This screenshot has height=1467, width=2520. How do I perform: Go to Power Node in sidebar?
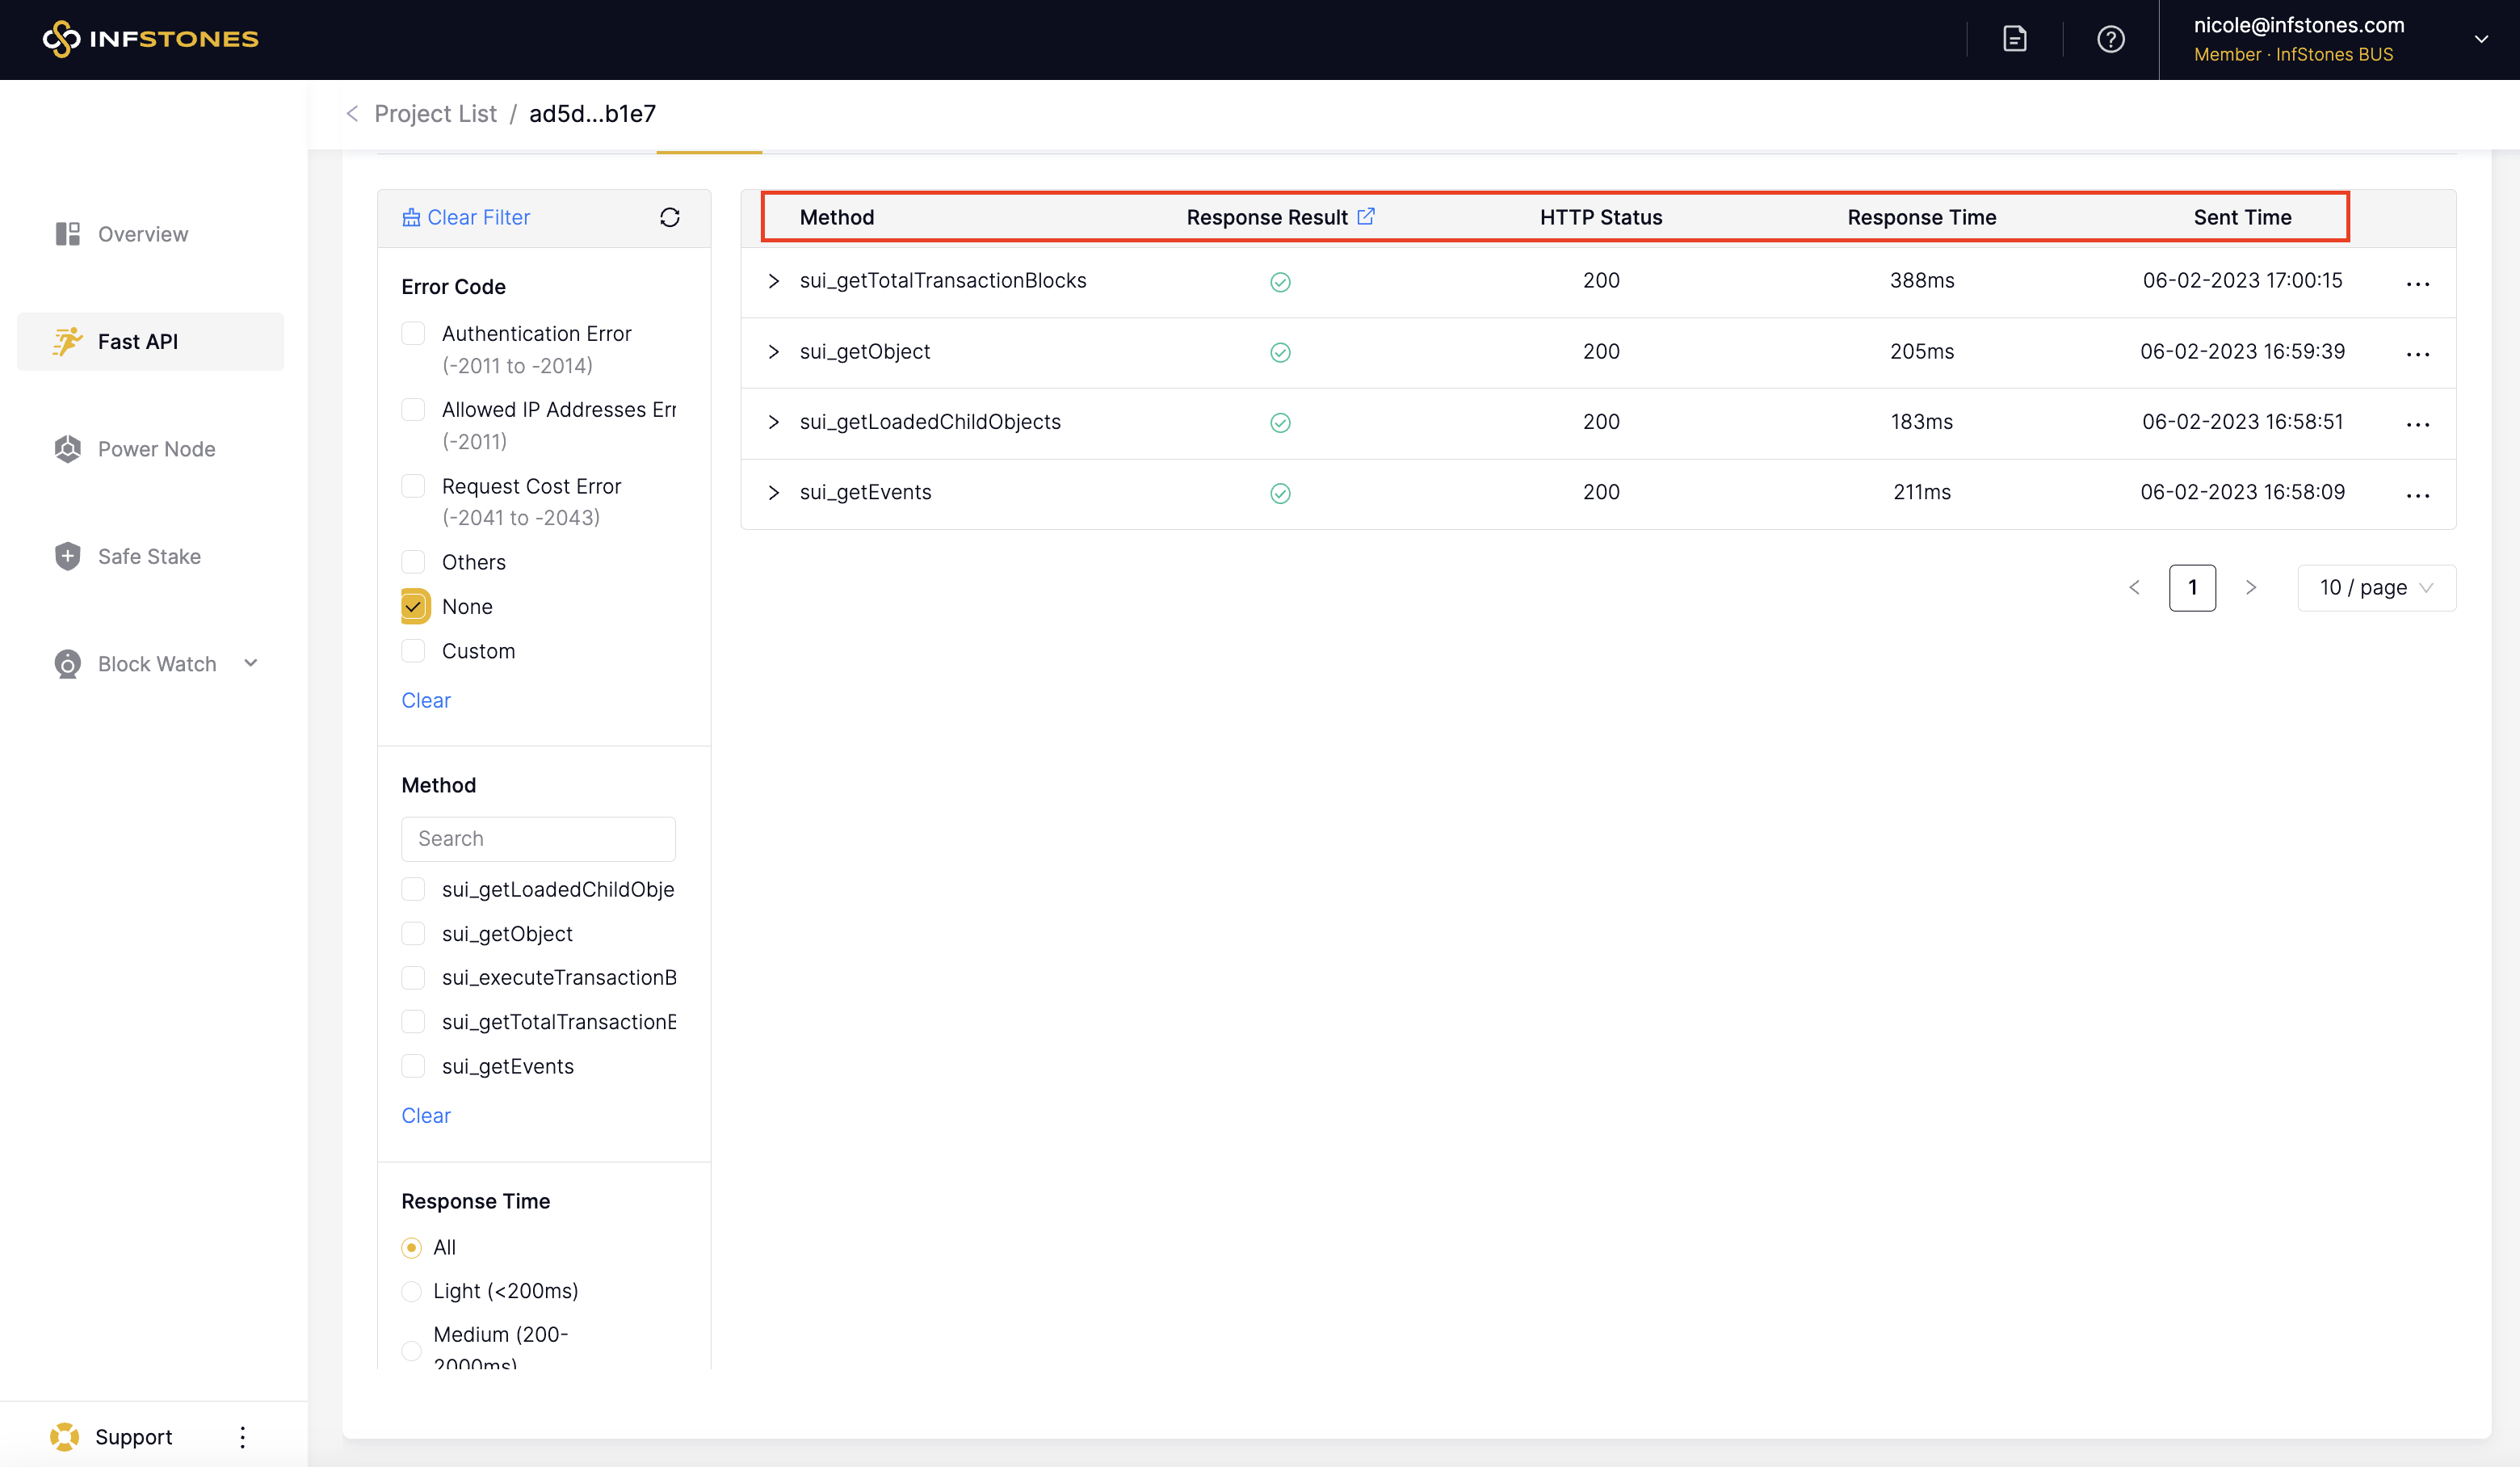coord(156,449)
